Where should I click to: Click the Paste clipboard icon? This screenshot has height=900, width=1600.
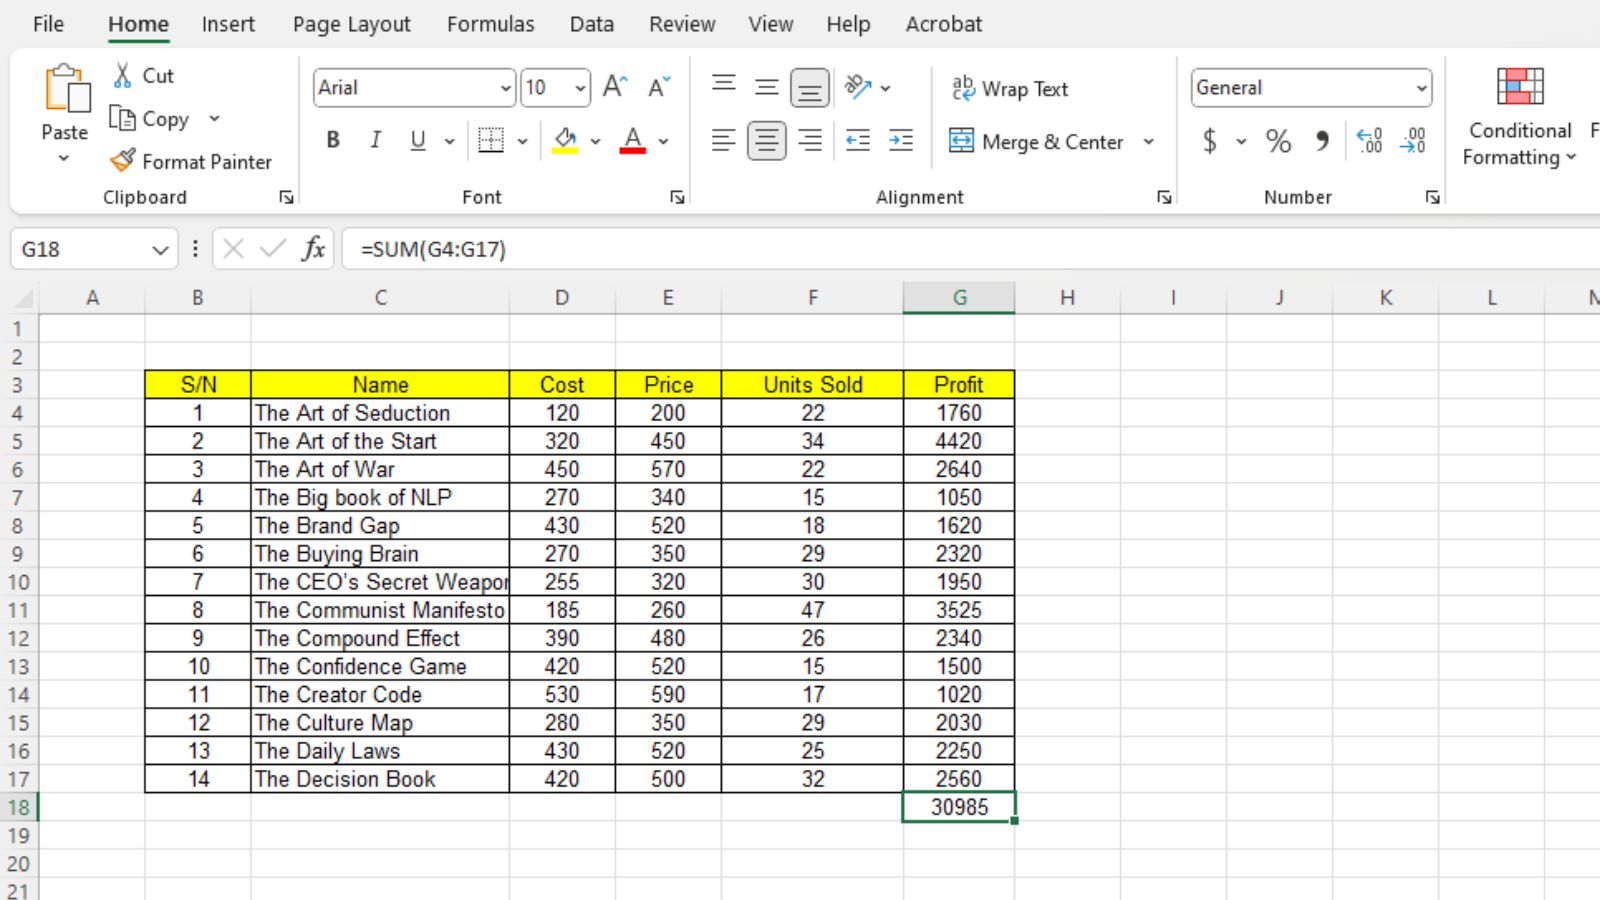[66, 88]
